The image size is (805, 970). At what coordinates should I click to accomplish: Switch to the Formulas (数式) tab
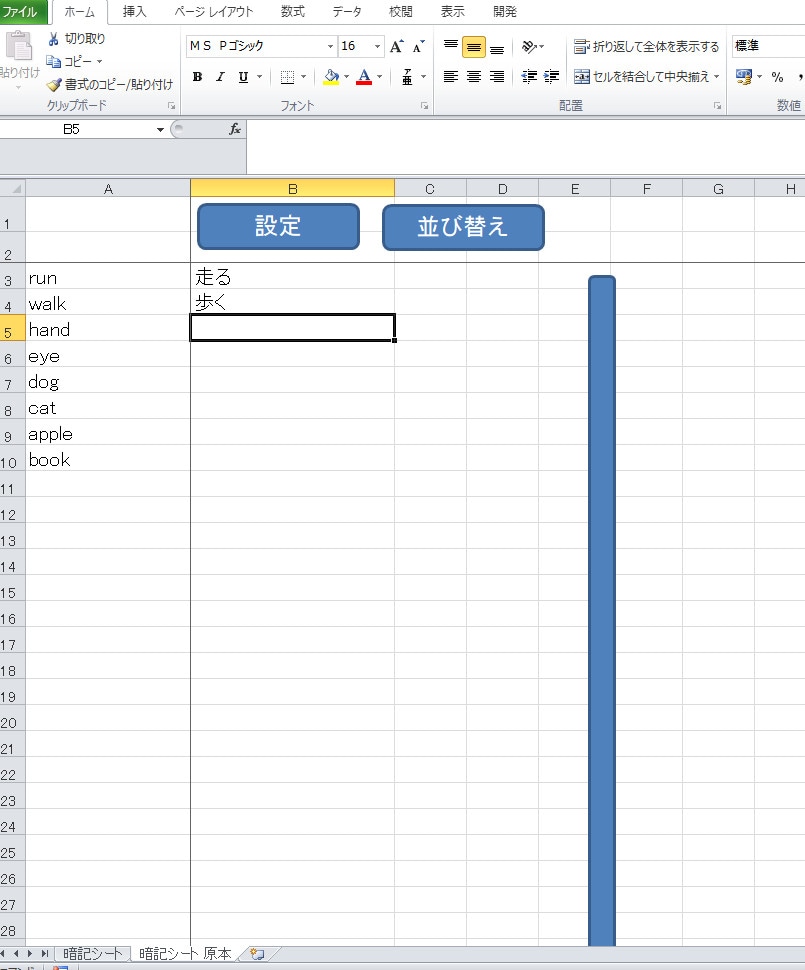coord(293,12)
